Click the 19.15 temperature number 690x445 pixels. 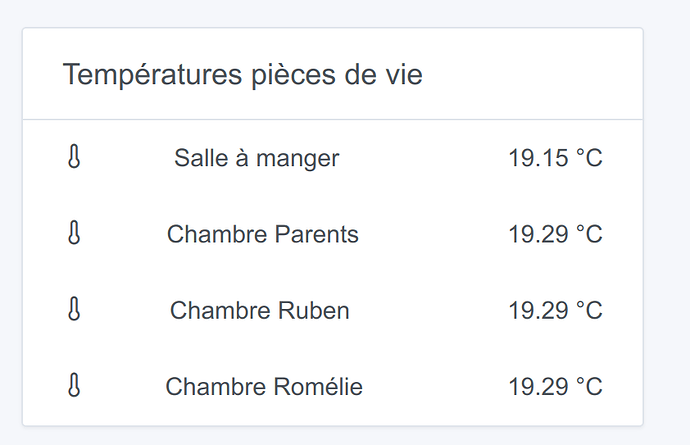pyautogui.click(x=538, y=158)
